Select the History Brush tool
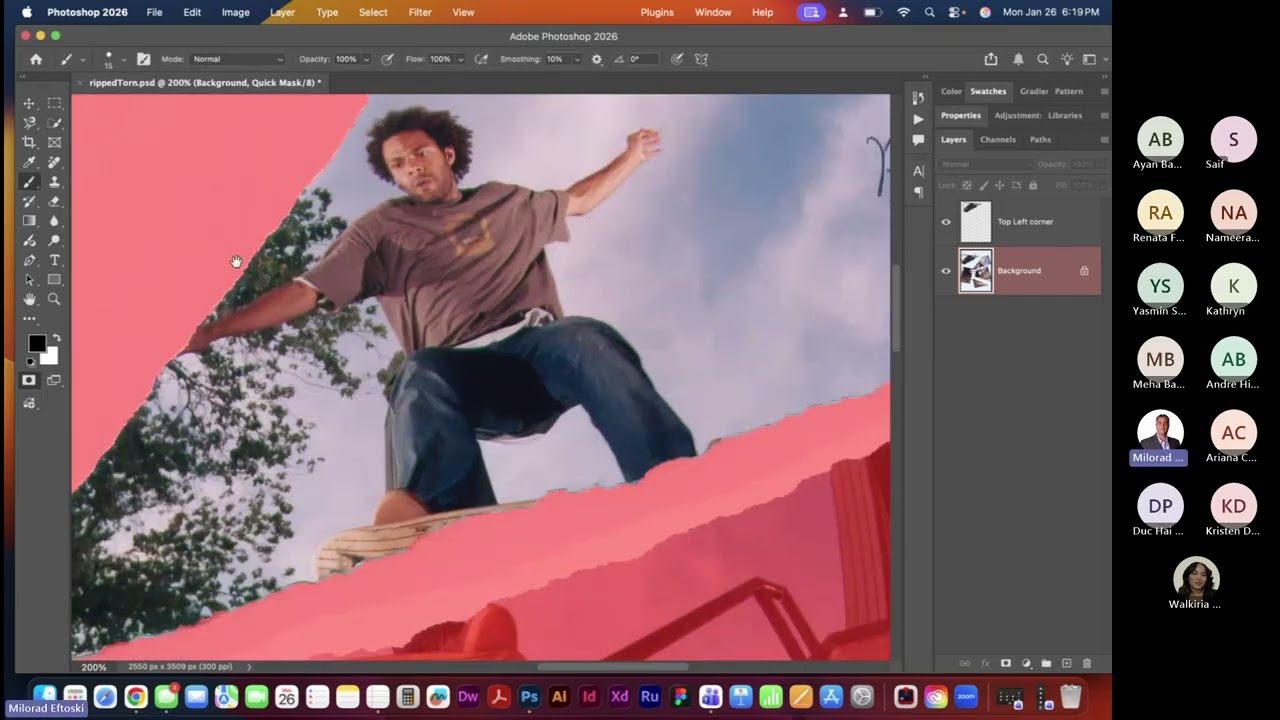1280x720 pixels. (29, 201)
